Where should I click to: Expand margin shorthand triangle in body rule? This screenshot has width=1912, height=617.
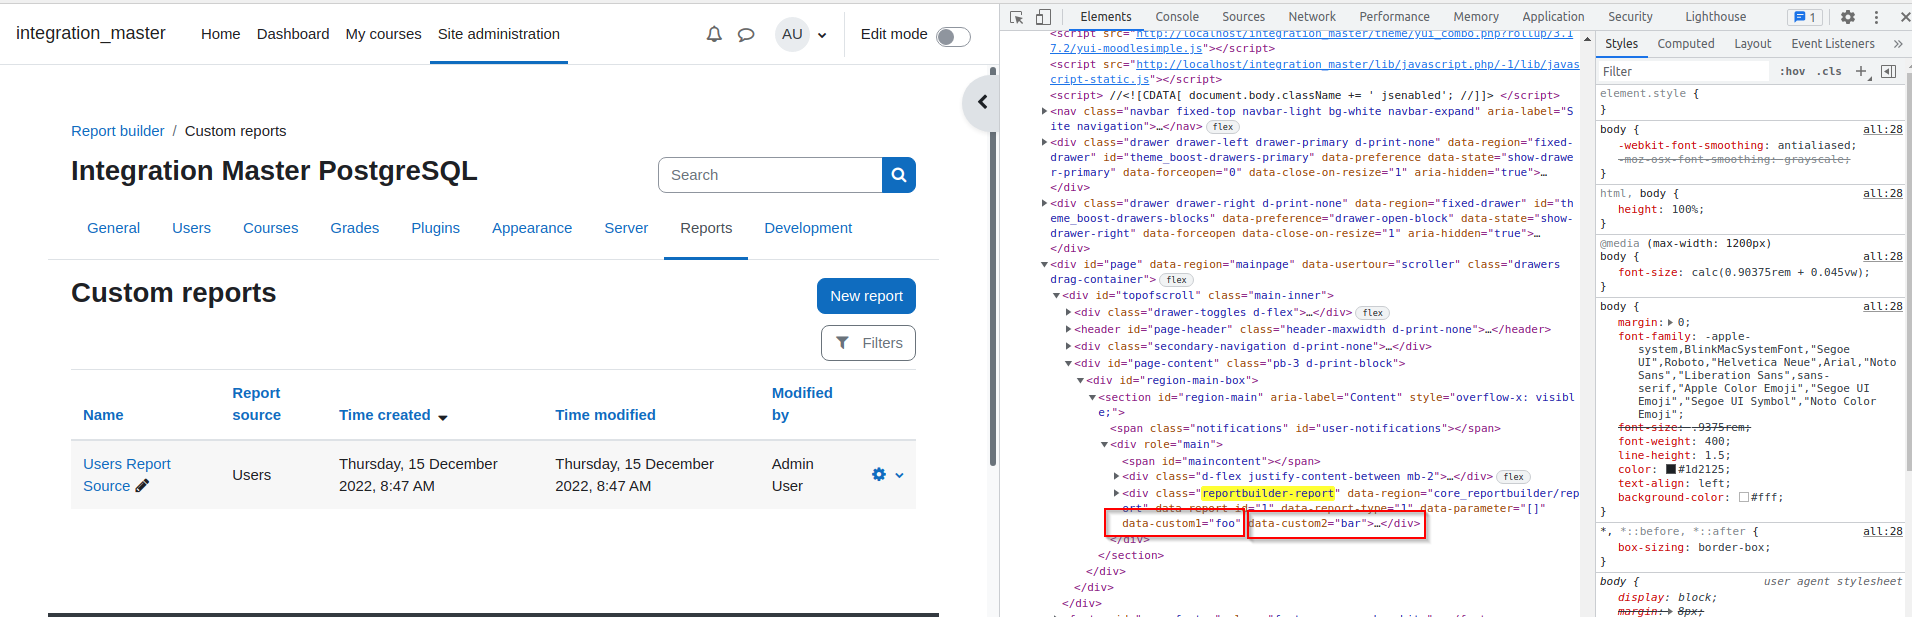1670,322
